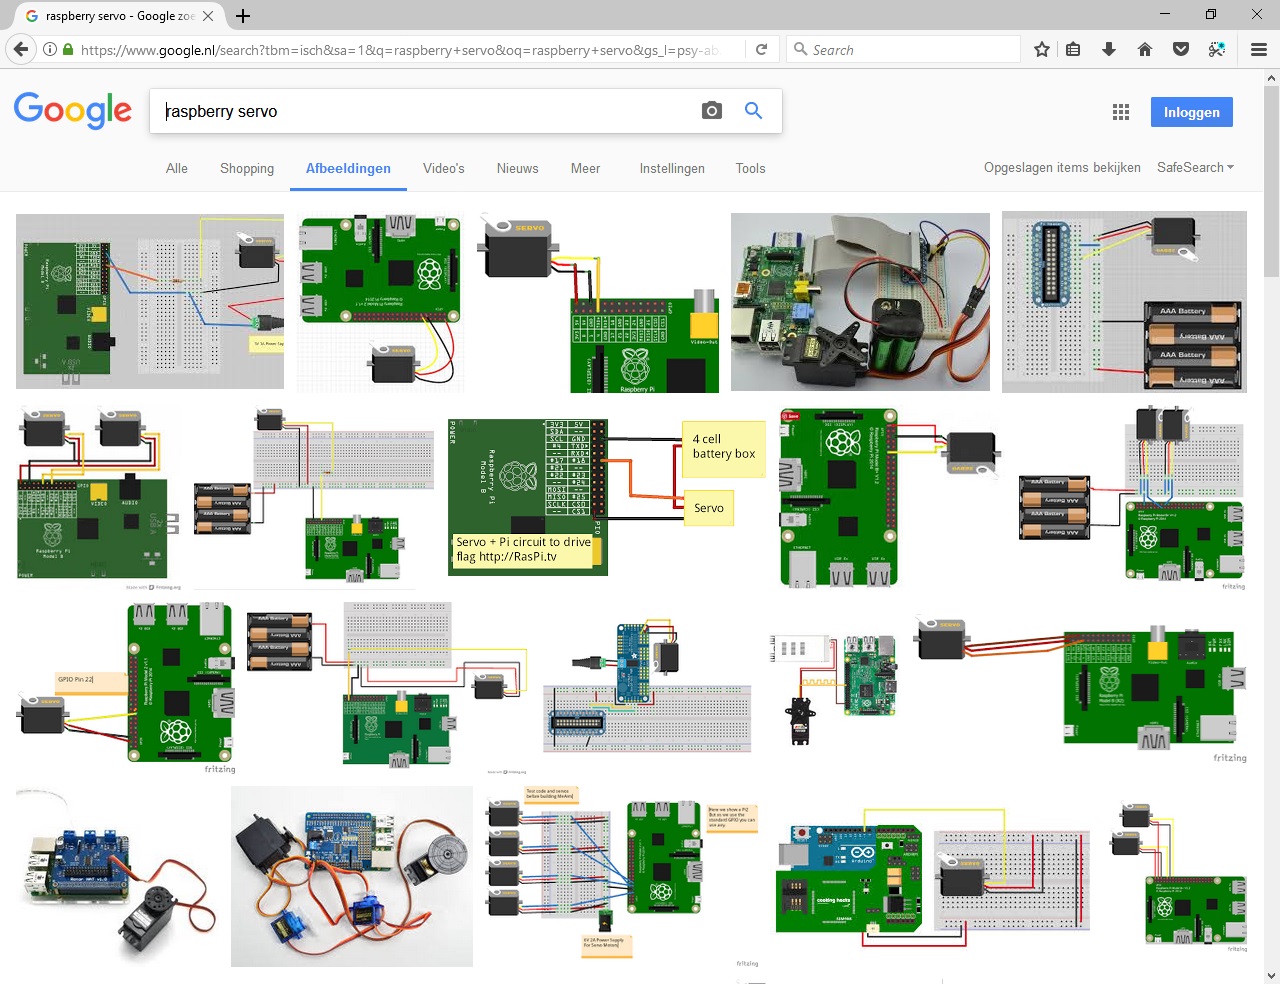Switch to the Shopping tab
This screenshot has height=984, width=1280.
[247, 168]
